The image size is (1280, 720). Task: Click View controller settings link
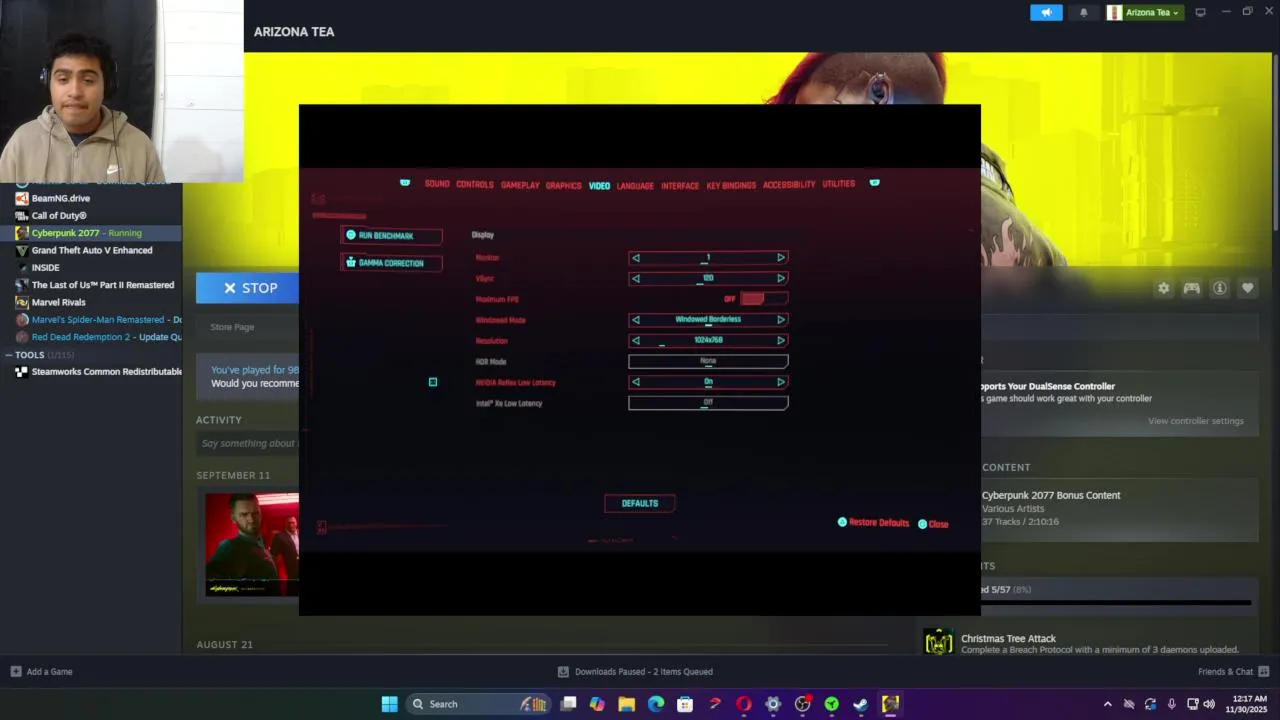[1195, 421]
